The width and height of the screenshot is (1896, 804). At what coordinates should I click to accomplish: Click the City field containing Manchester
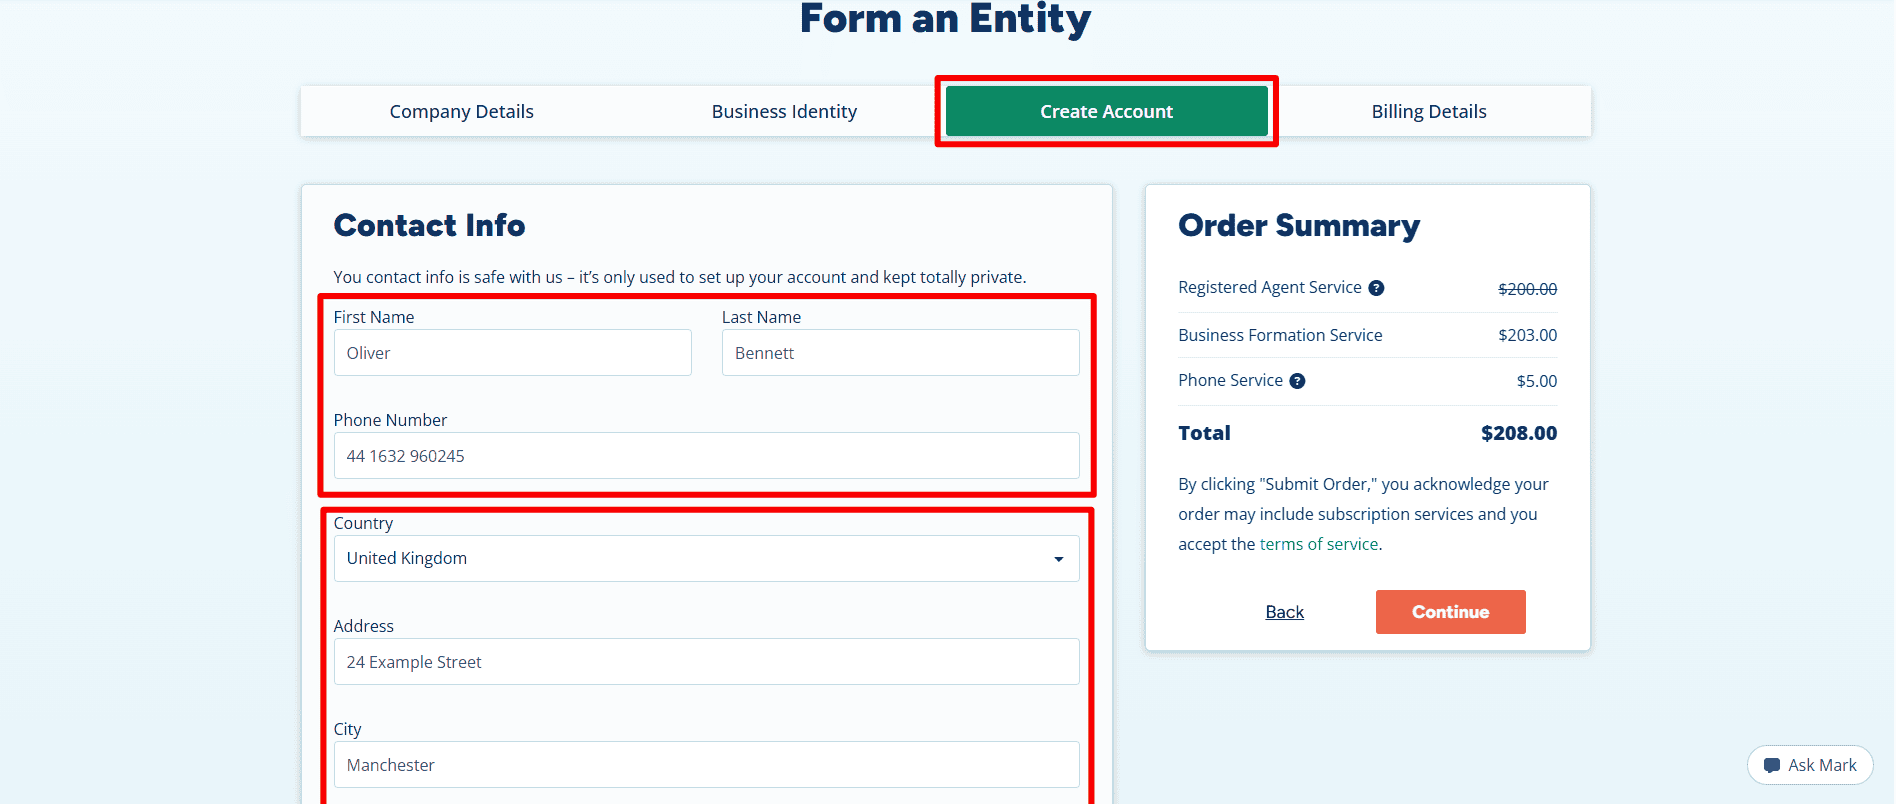(706, 765)
